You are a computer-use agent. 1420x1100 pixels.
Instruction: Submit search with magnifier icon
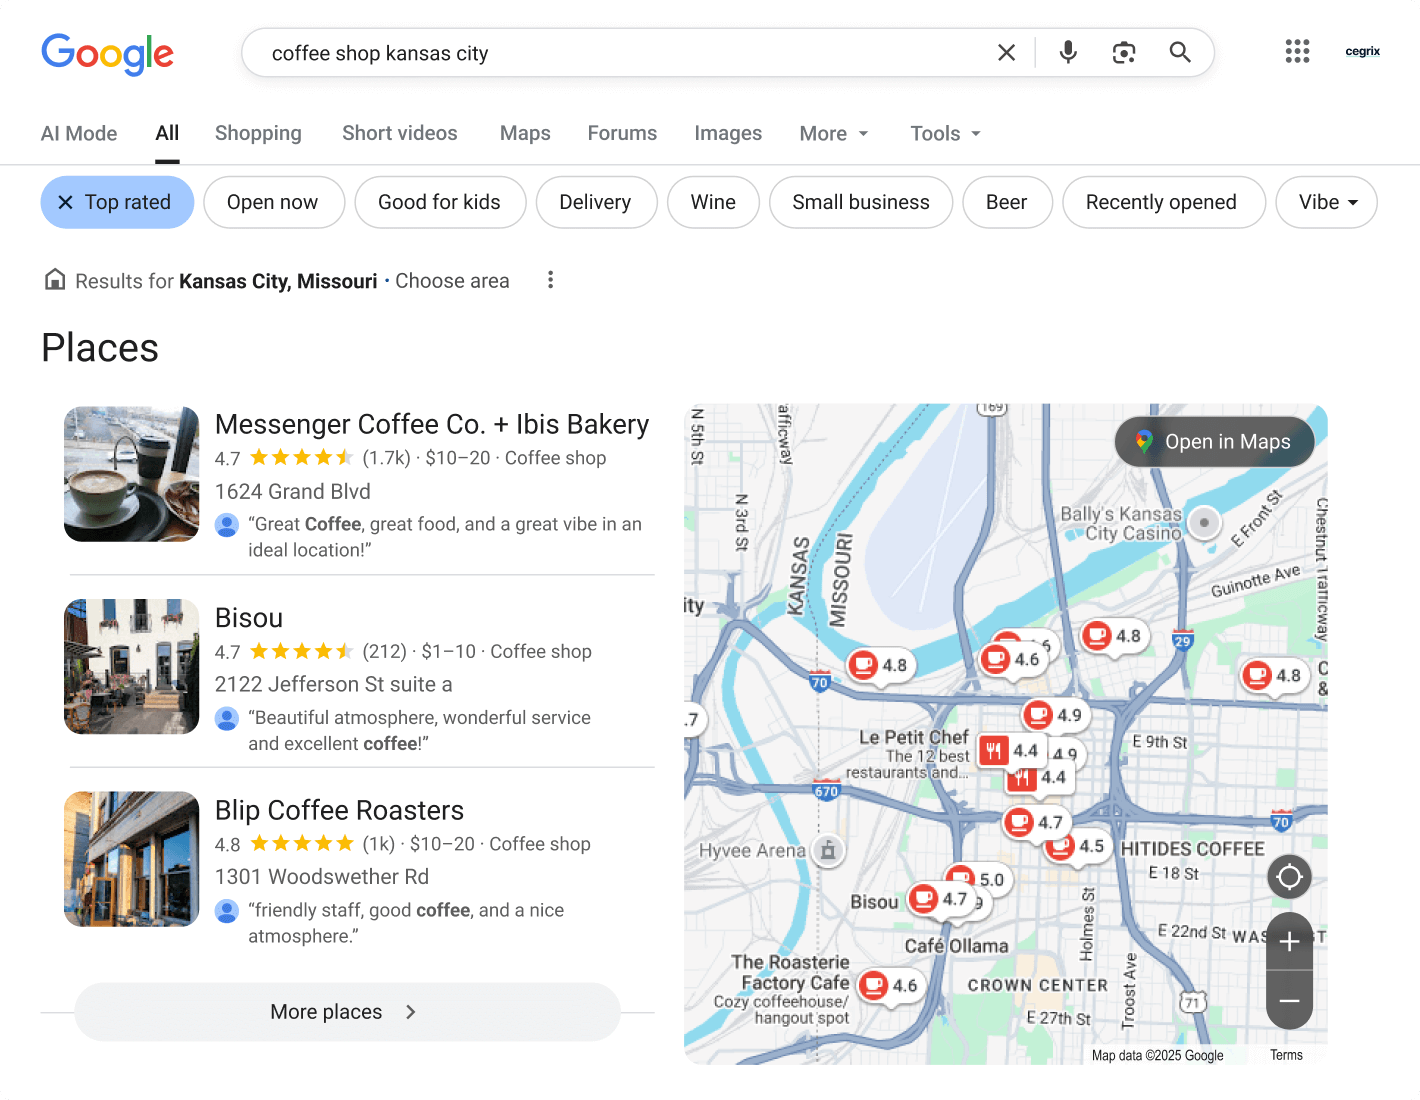[1180, 53]
